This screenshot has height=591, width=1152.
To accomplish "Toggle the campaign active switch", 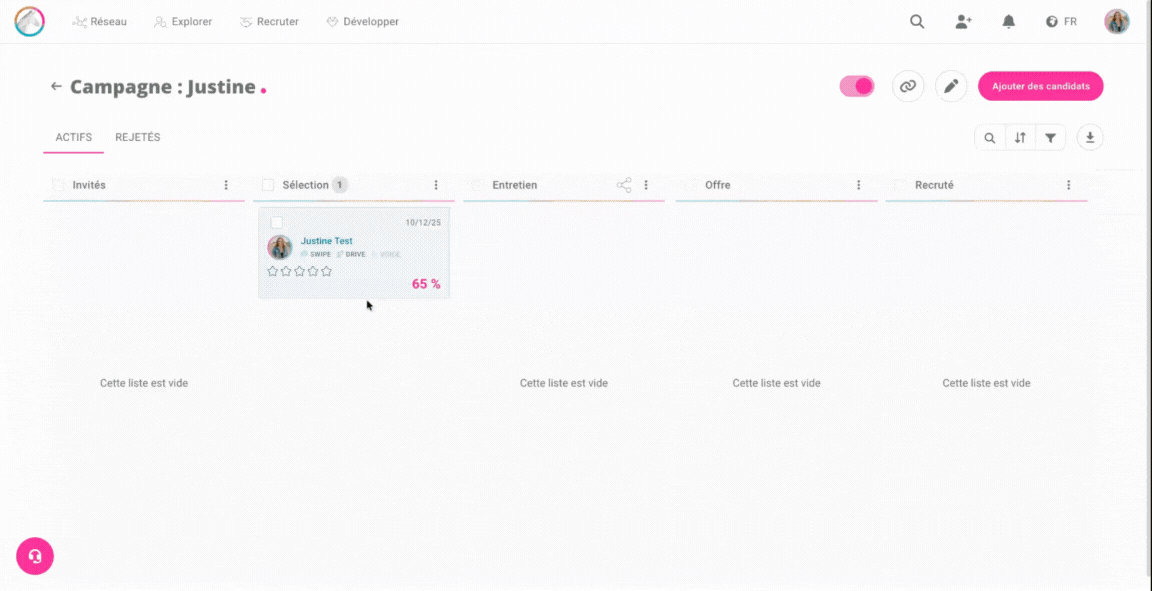I will click(x=857, y=86).
